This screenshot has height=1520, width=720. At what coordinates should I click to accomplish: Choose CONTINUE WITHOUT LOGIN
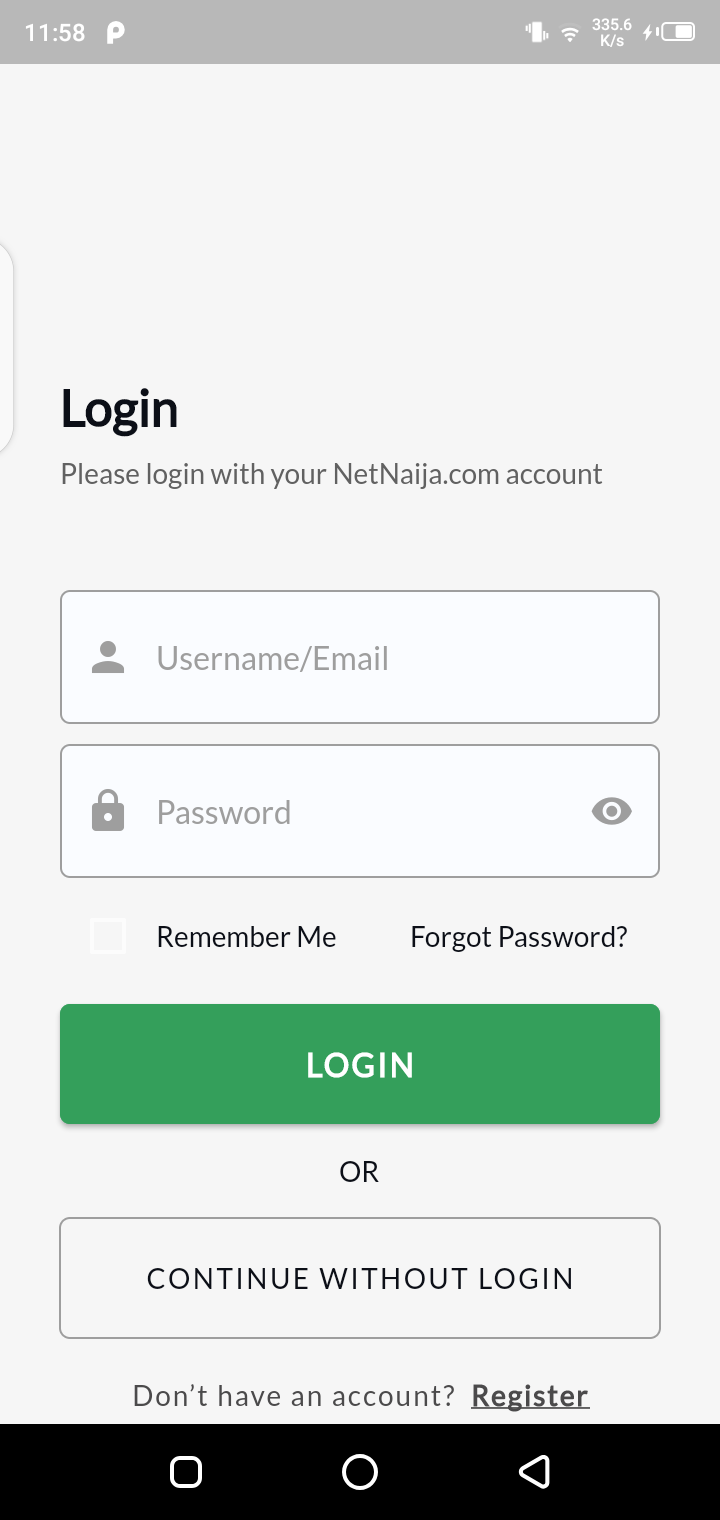coord(360,1278)
